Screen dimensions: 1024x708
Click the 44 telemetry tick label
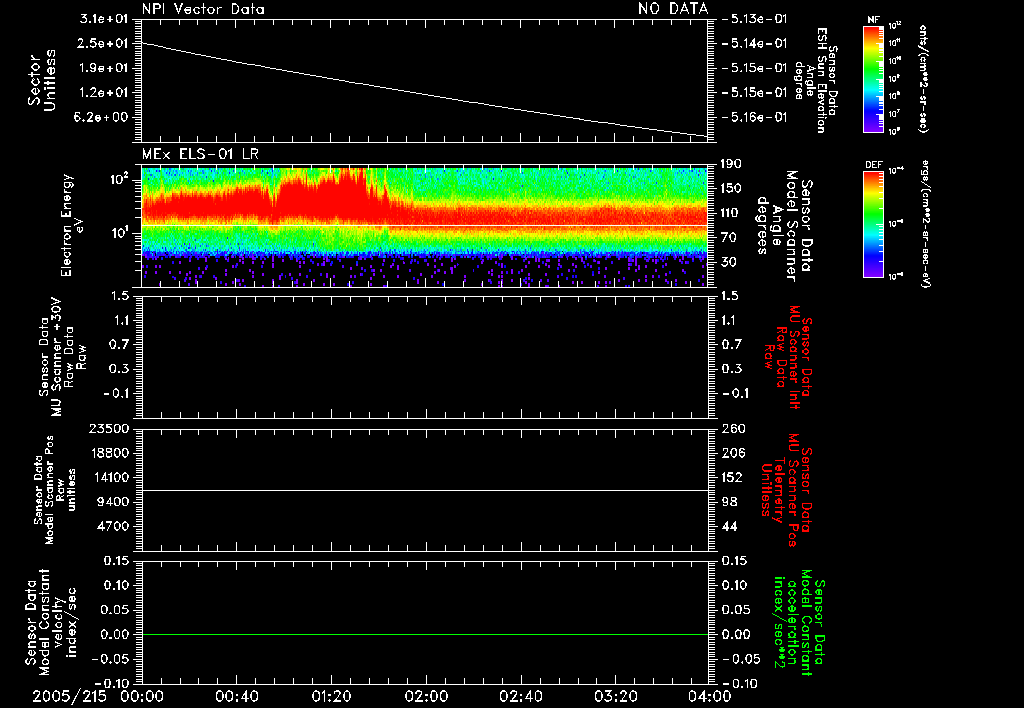tap(729, 526)
